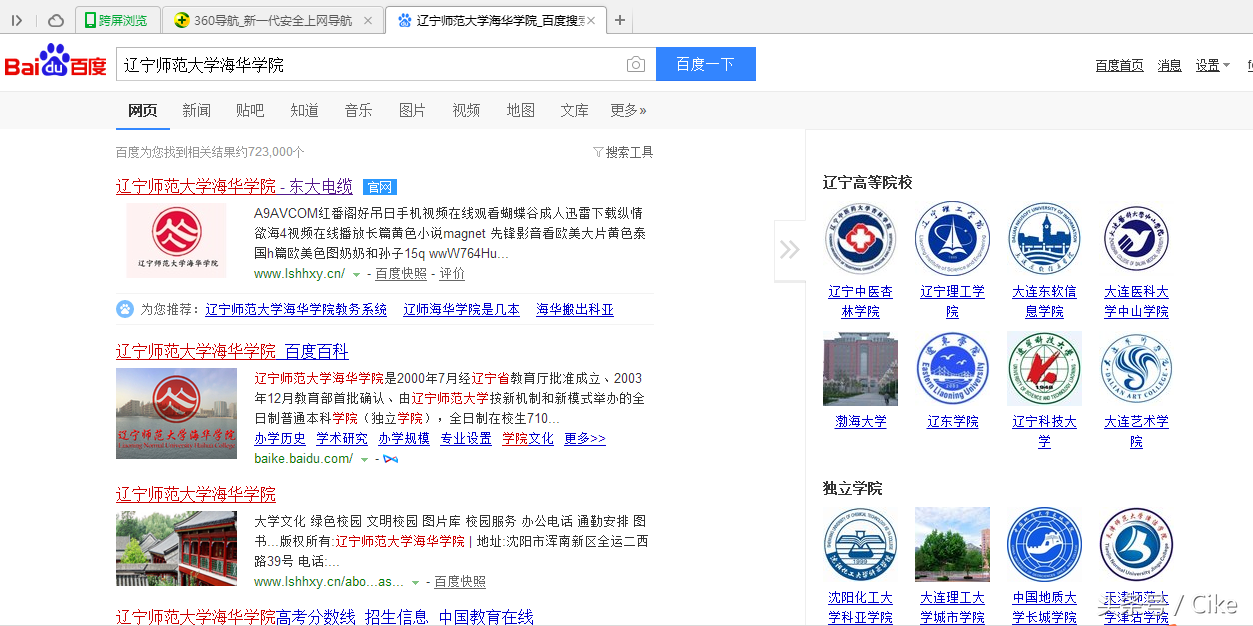Click the camera icon inside the search box
The width and height of the screenshot is (1253, 626).
point(635,64)
